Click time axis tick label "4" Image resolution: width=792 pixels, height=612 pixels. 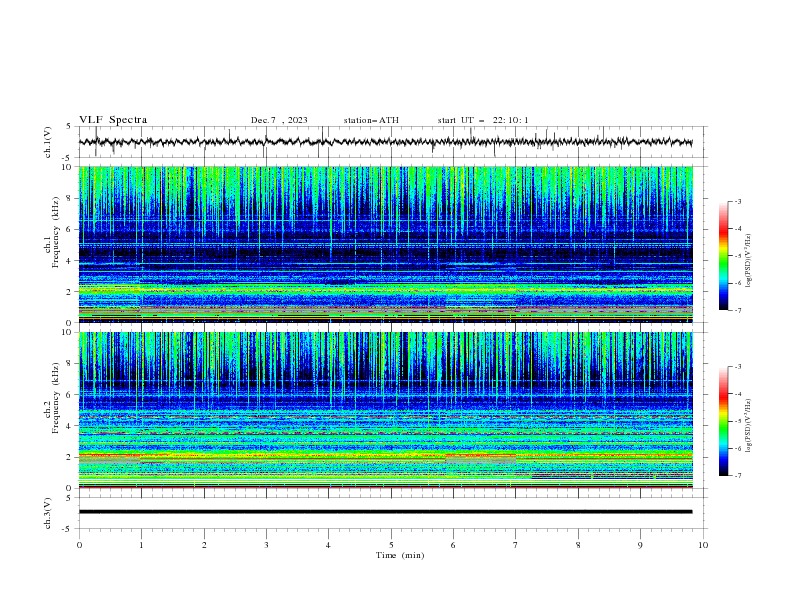(328, 545)
